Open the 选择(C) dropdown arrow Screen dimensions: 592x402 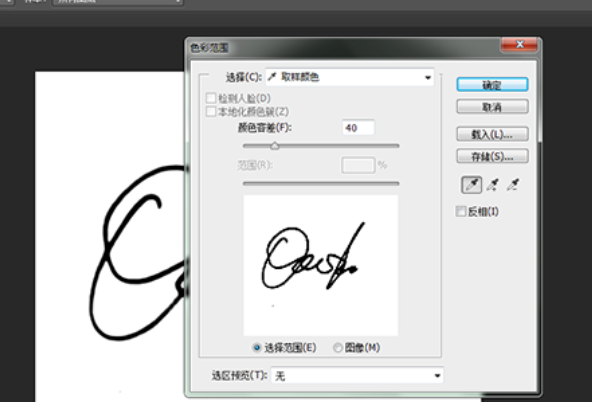coord(428,77)
